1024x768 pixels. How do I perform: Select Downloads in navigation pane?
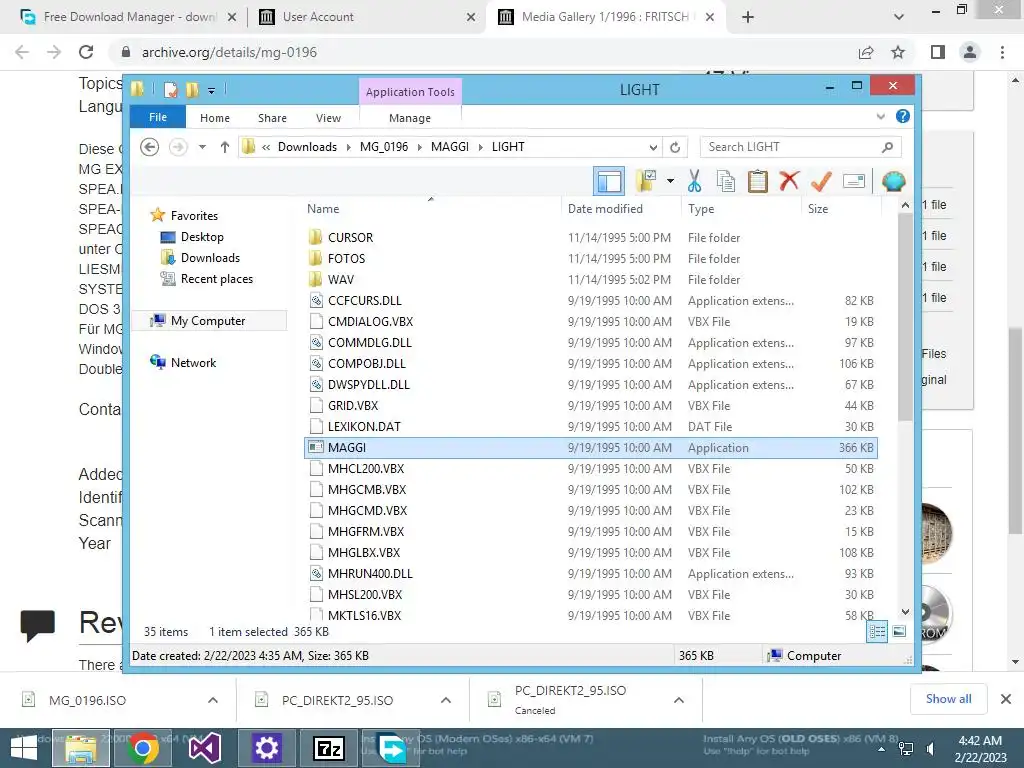click(x=210, y=258)
